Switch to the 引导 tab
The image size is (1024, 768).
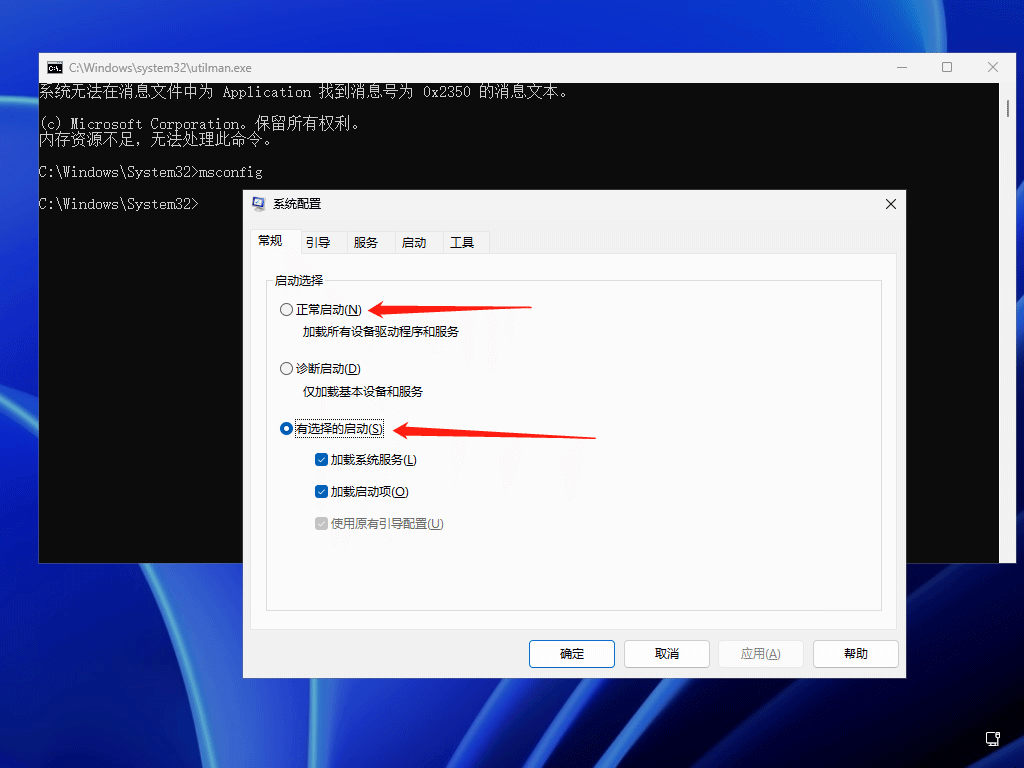point(318,243)
